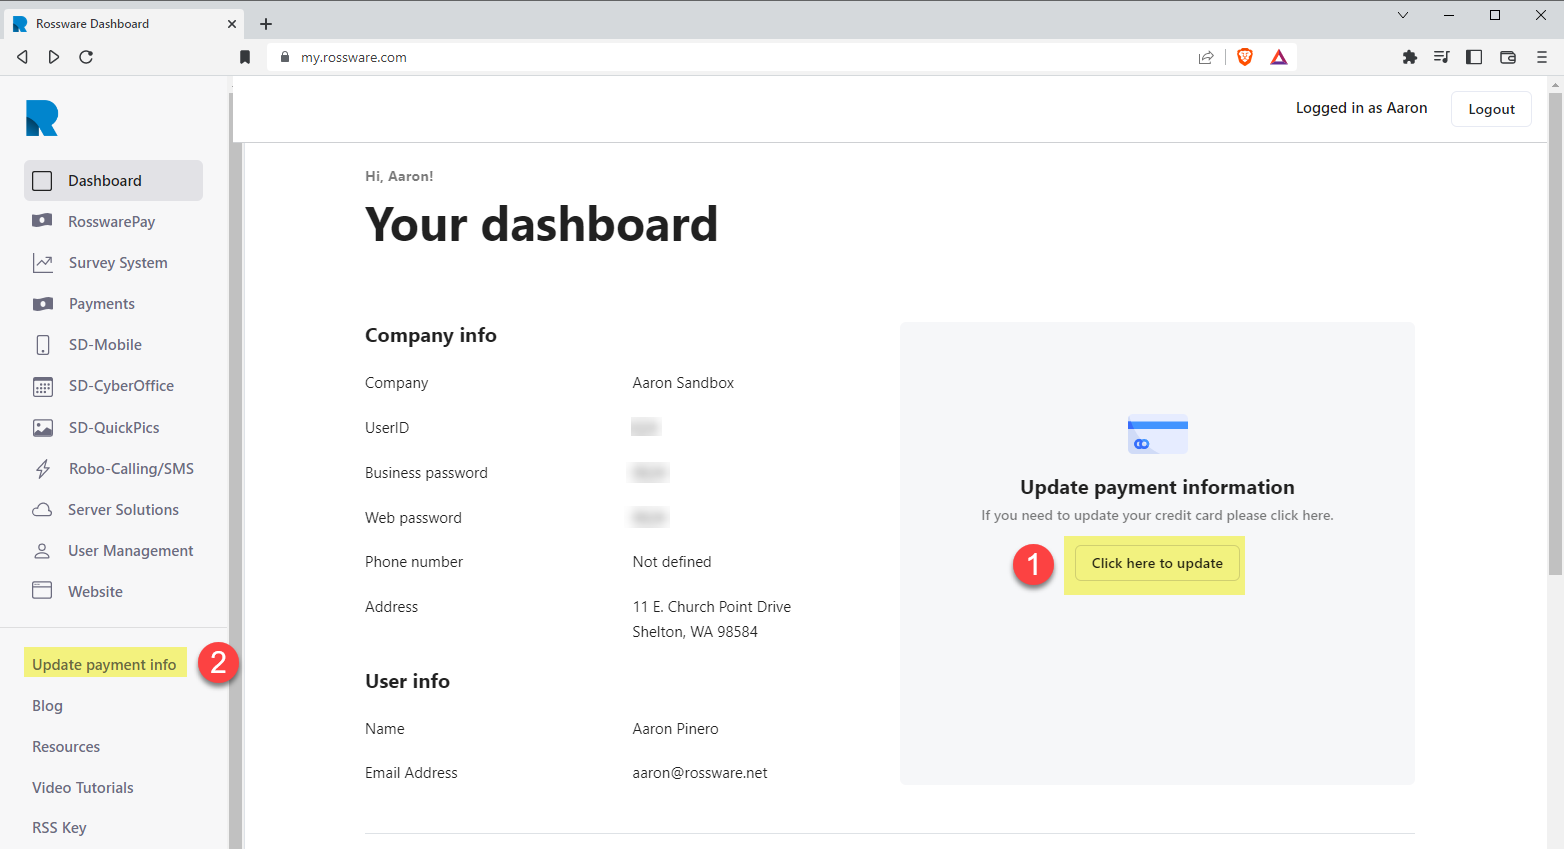Click the Logout button

click(1491, 109)
